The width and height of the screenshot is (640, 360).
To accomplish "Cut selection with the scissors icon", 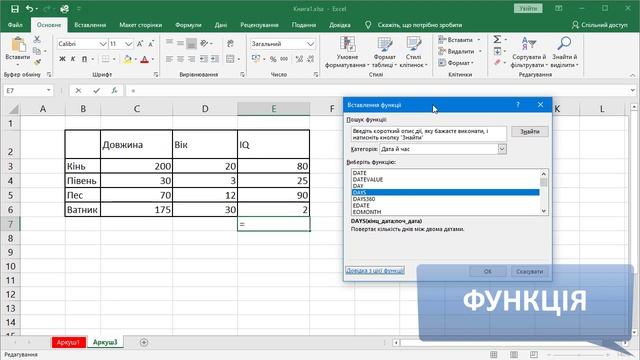I will pos(37,39).
